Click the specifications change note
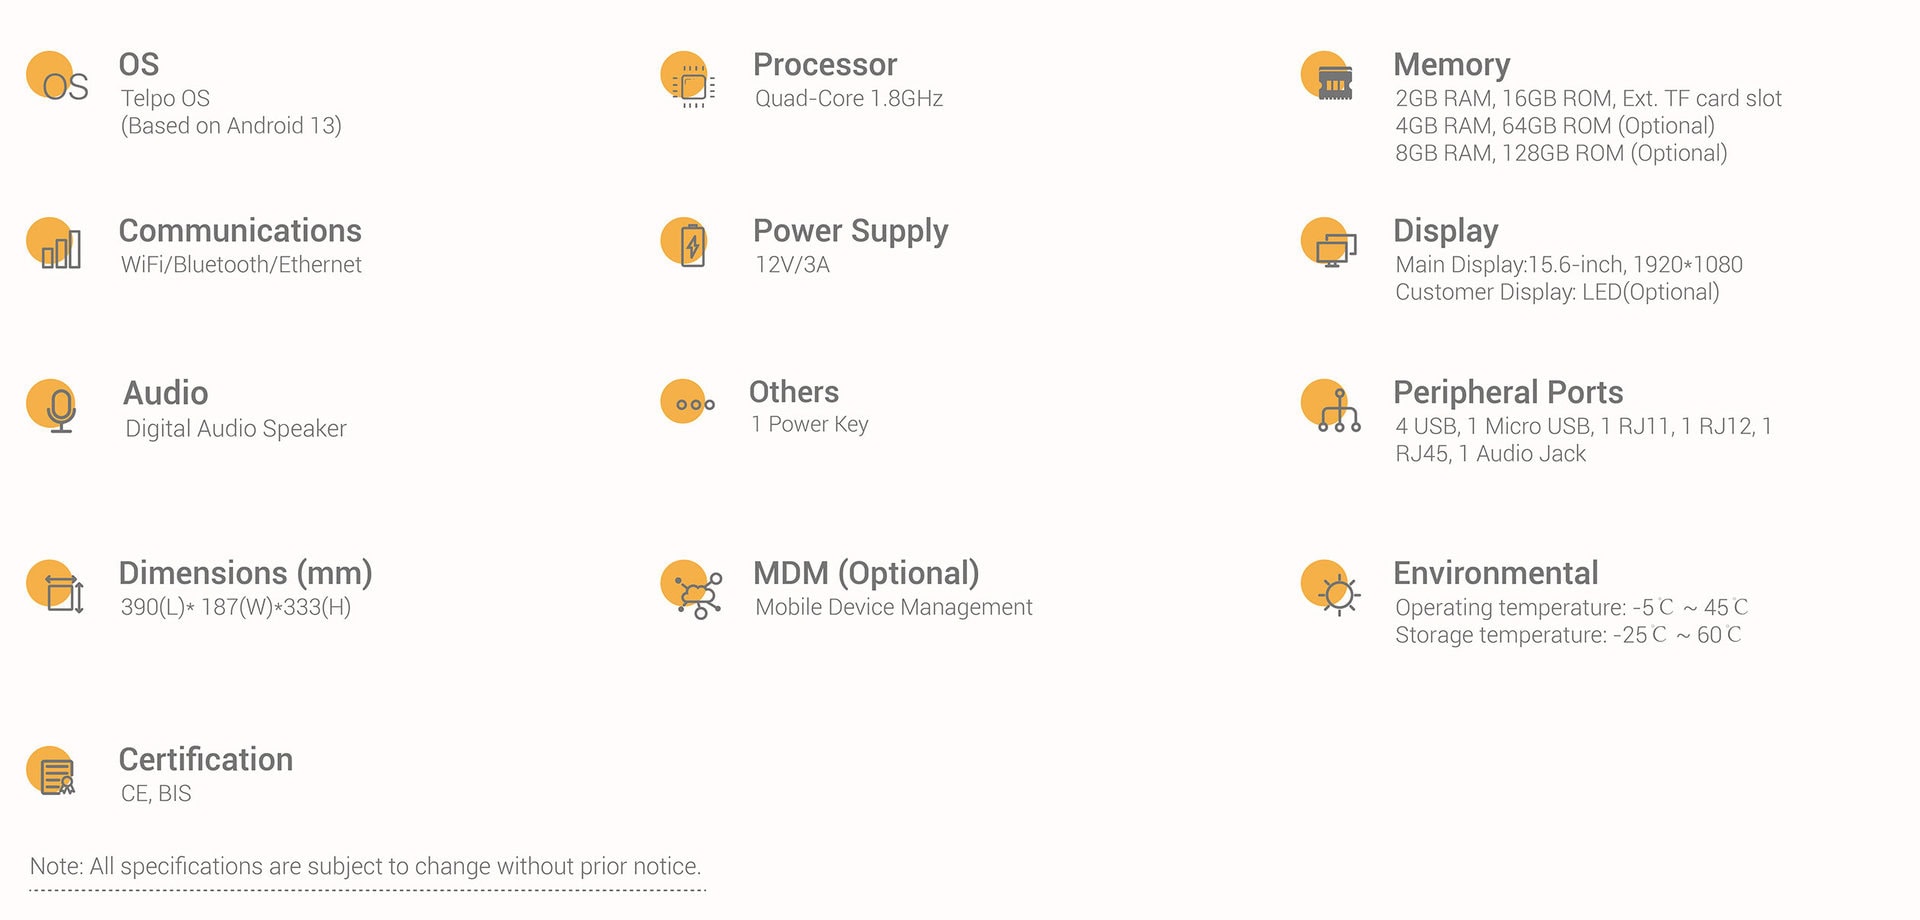Screen dimensions: 1920x920 coord(366,867)
